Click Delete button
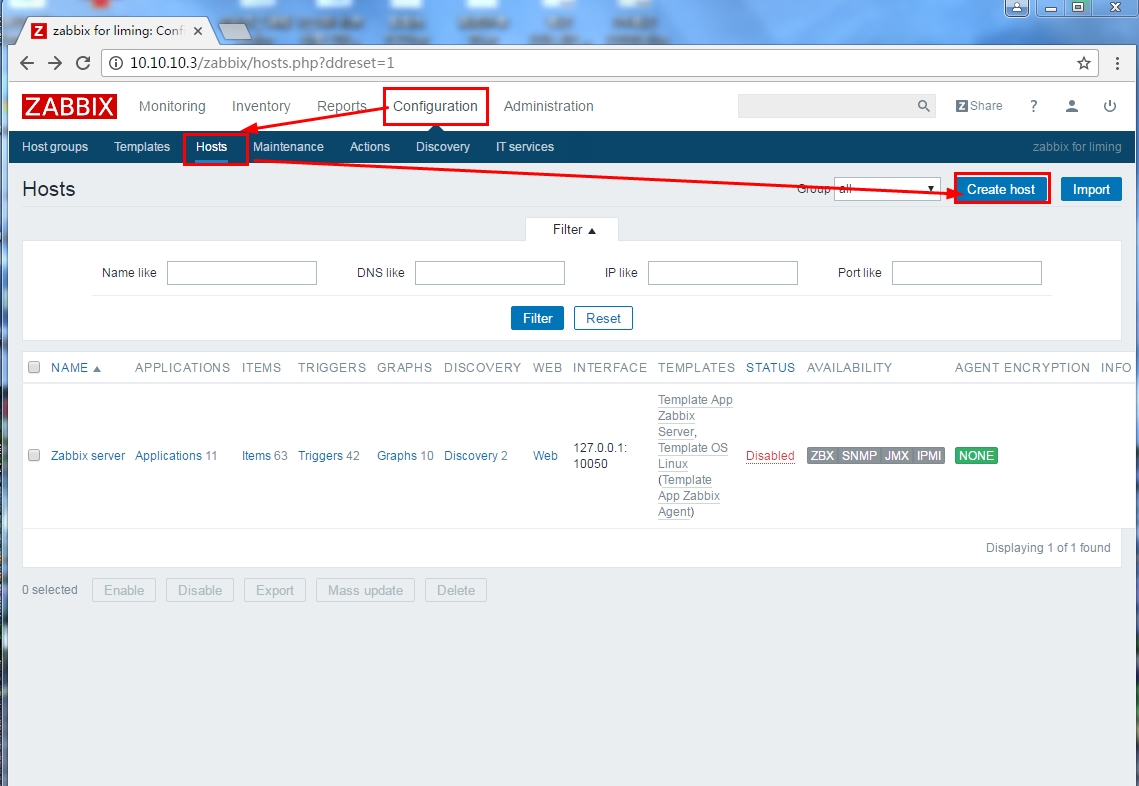The width and height of the screenshot is (1139, 786). (x=455, y=590)
